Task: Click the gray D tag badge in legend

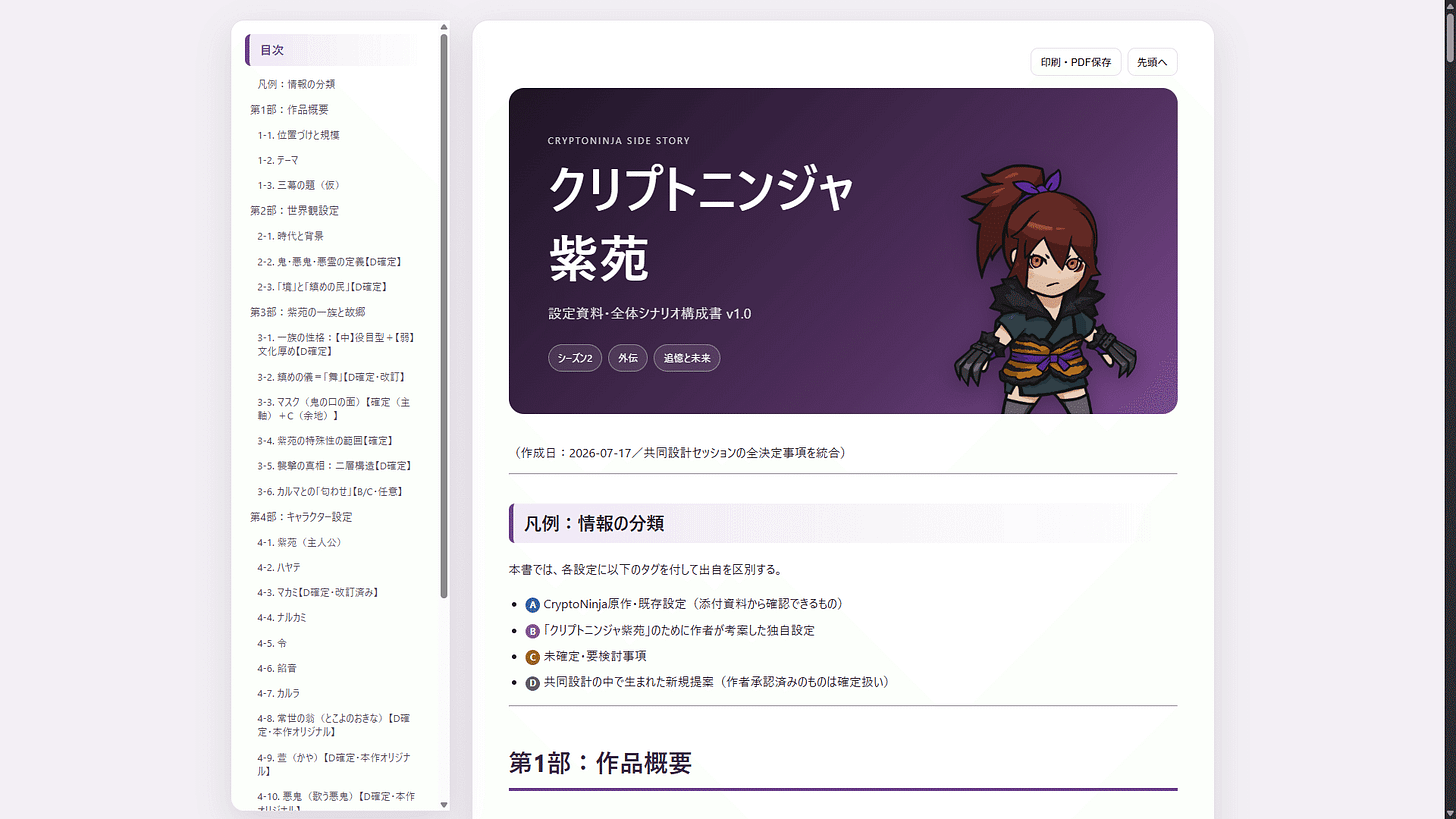Action: click(533, 683)
